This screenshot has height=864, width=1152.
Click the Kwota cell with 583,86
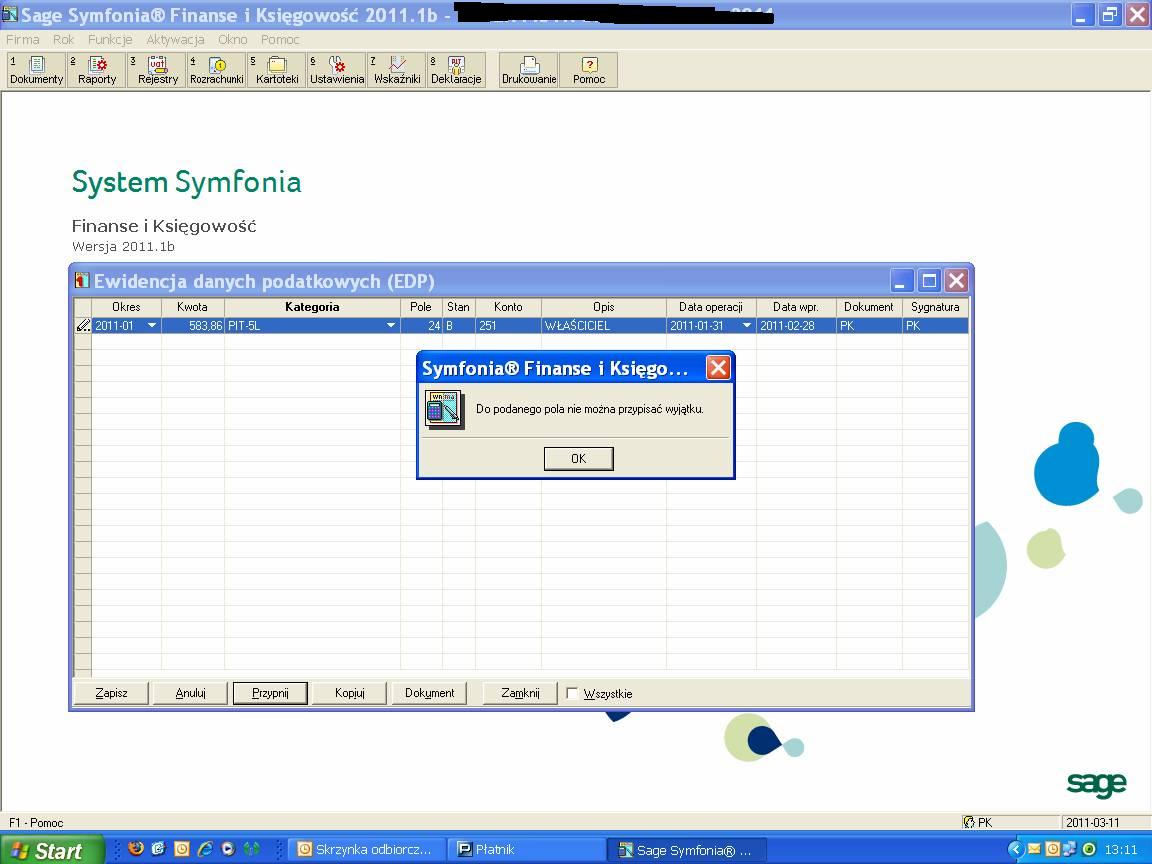[x=193, y=326]
